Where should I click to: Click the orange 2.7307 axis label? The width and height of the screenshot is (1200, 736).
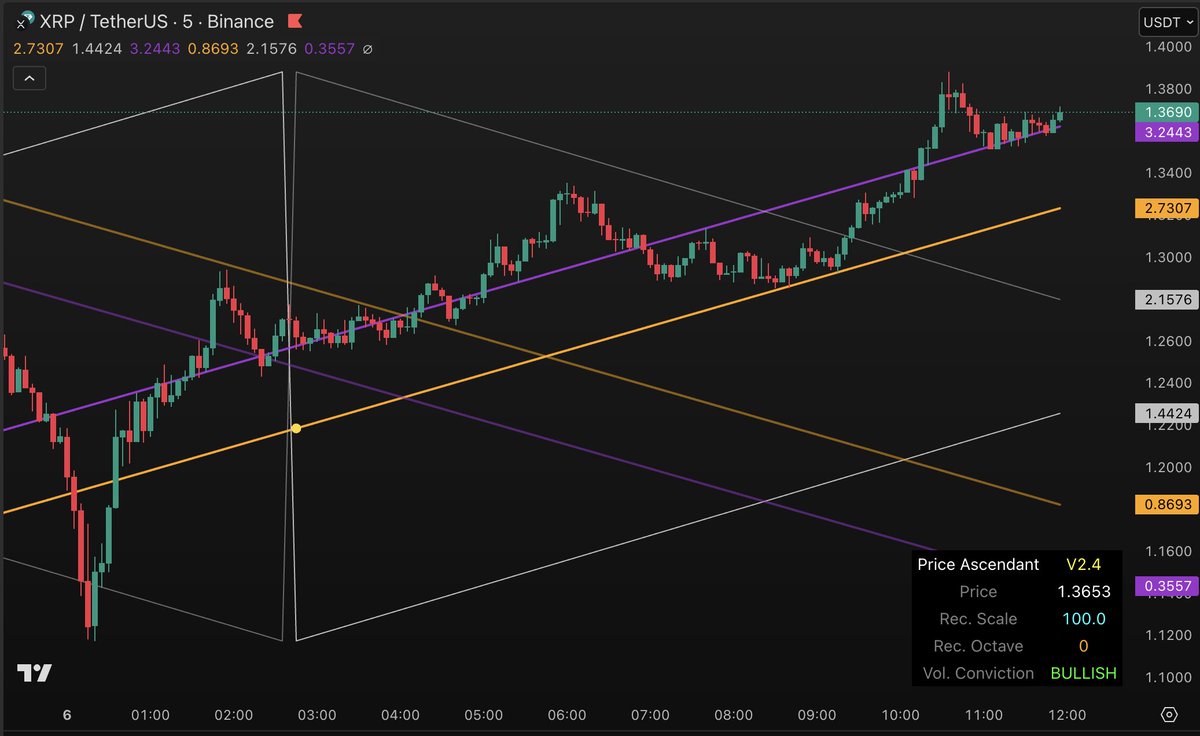1165,208
